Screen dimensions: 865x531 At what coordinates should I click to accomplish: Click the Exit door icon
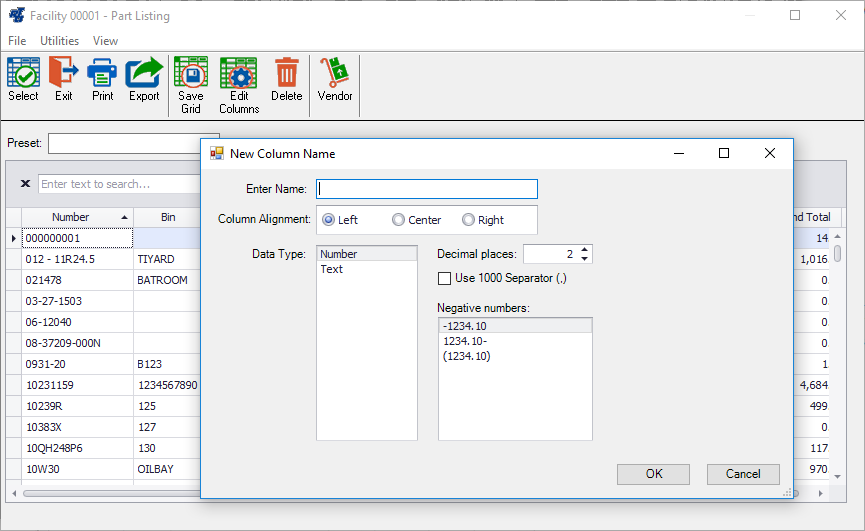(x=64, y=75)
